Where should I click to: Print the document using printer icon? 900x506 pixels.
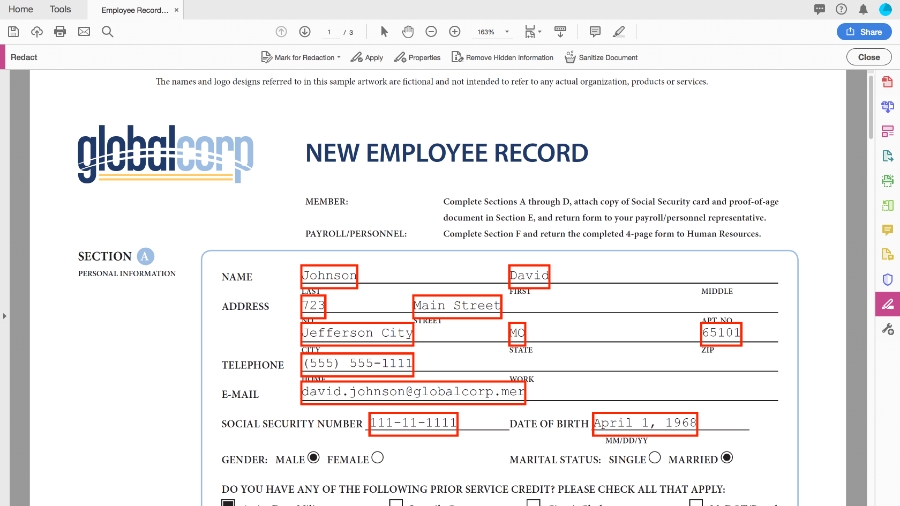click(60, 32)
